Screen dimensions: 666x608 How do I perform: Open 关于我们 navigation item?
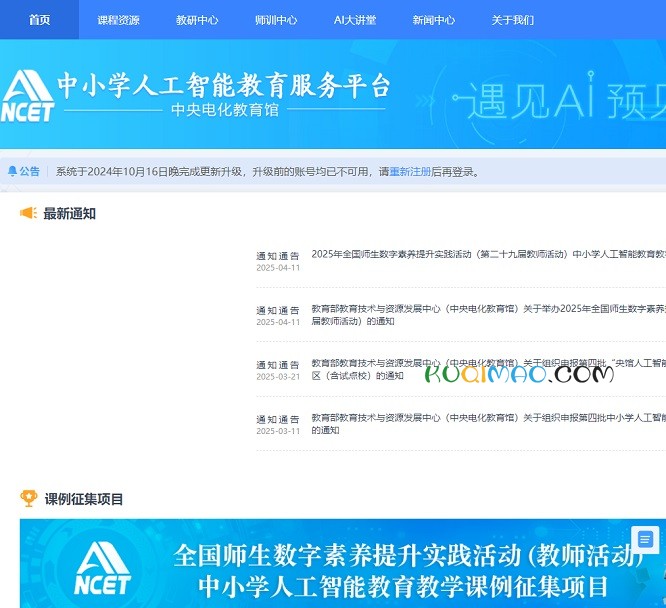[512, 20]
